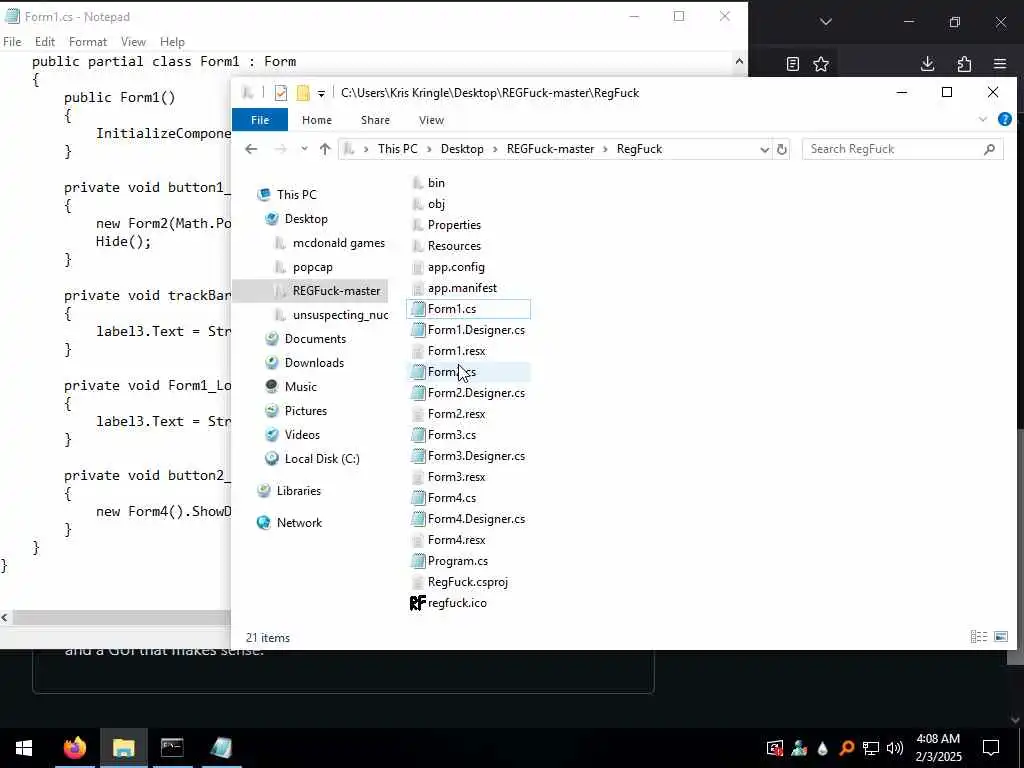Click Notepad scroll-up arrow
Viewport: 1024px width, 768px height.
(x=739, y=61)
